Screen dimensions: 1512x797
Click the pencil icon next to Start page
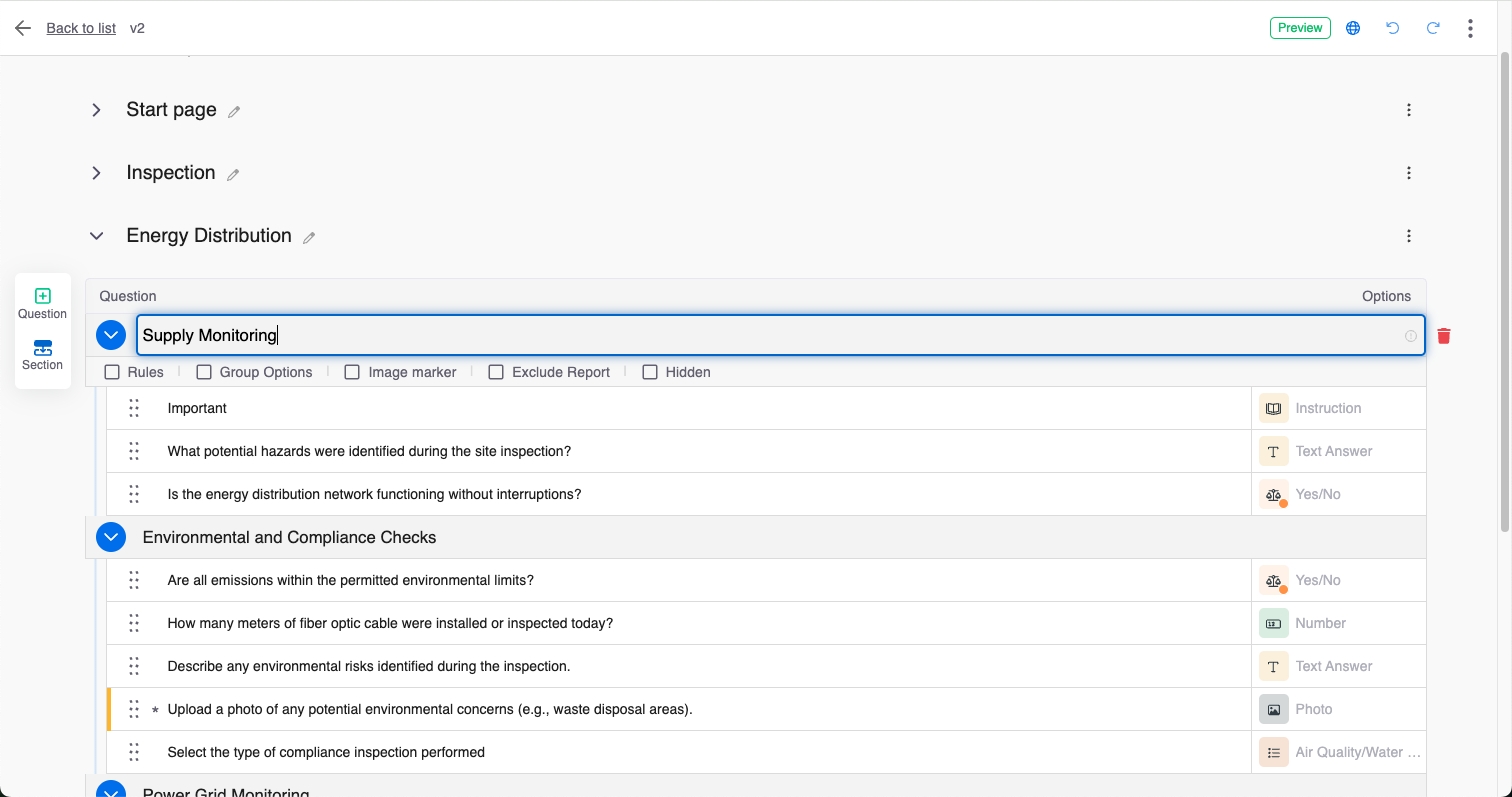[234, 112]
